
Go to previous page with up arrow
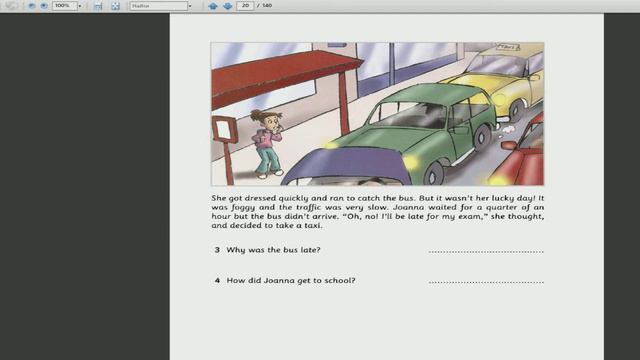(213, 6)
